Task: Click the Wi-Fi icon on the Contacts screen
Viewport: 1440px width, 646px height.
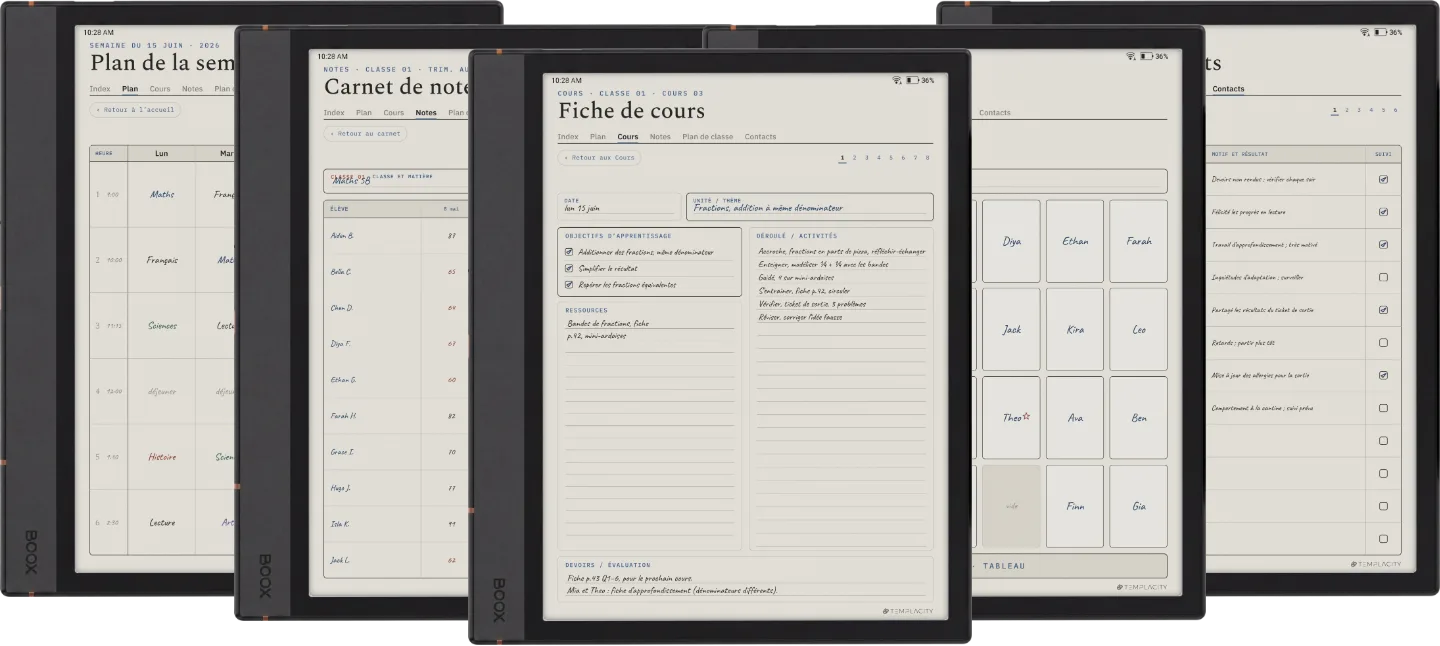Action: (x=1365, y=32)
